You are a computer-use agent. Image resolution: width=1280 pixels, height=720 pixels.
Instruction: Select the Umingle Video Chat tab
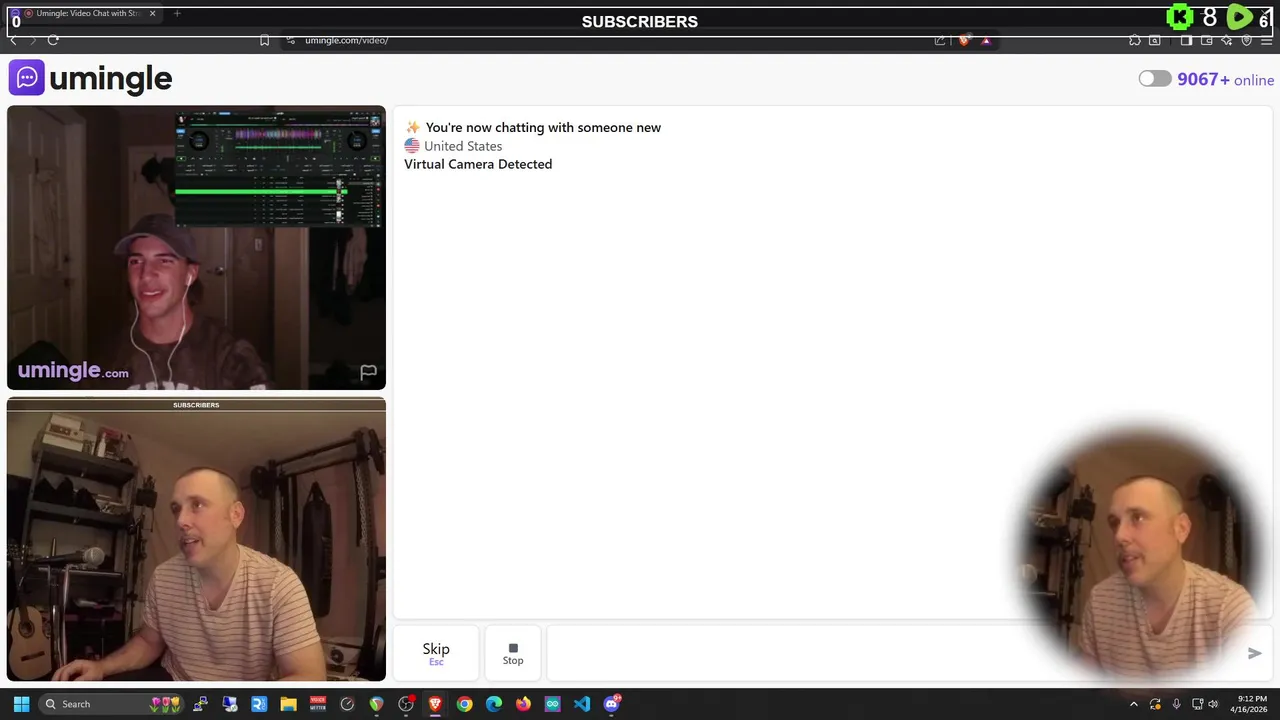point(84,13)
